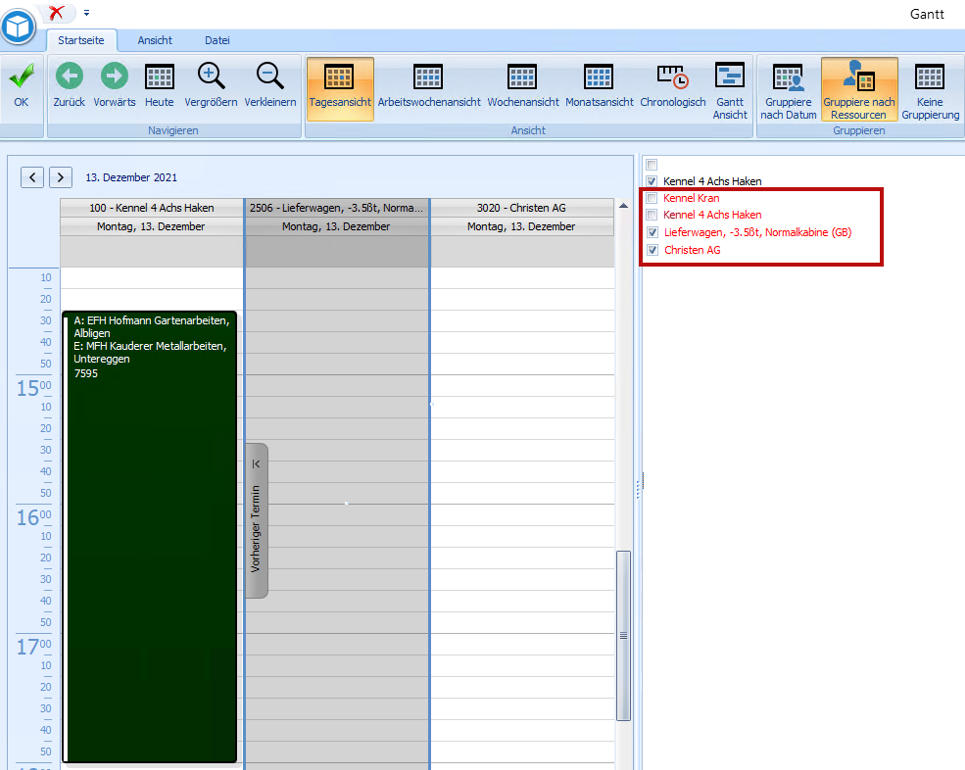Open the Ansicht ribbon tab
Image resolution: width=965 pixels, height=770 pixels.
pyautogui.click(x=155, y=40)
